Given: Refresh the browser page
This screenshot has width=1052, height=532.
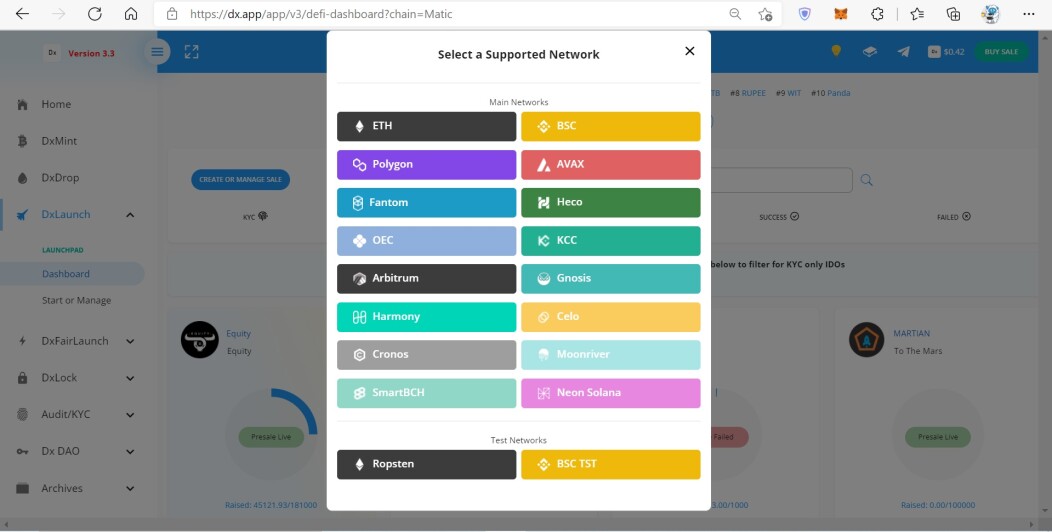Looking at the screenshot, I should [95, 14].
